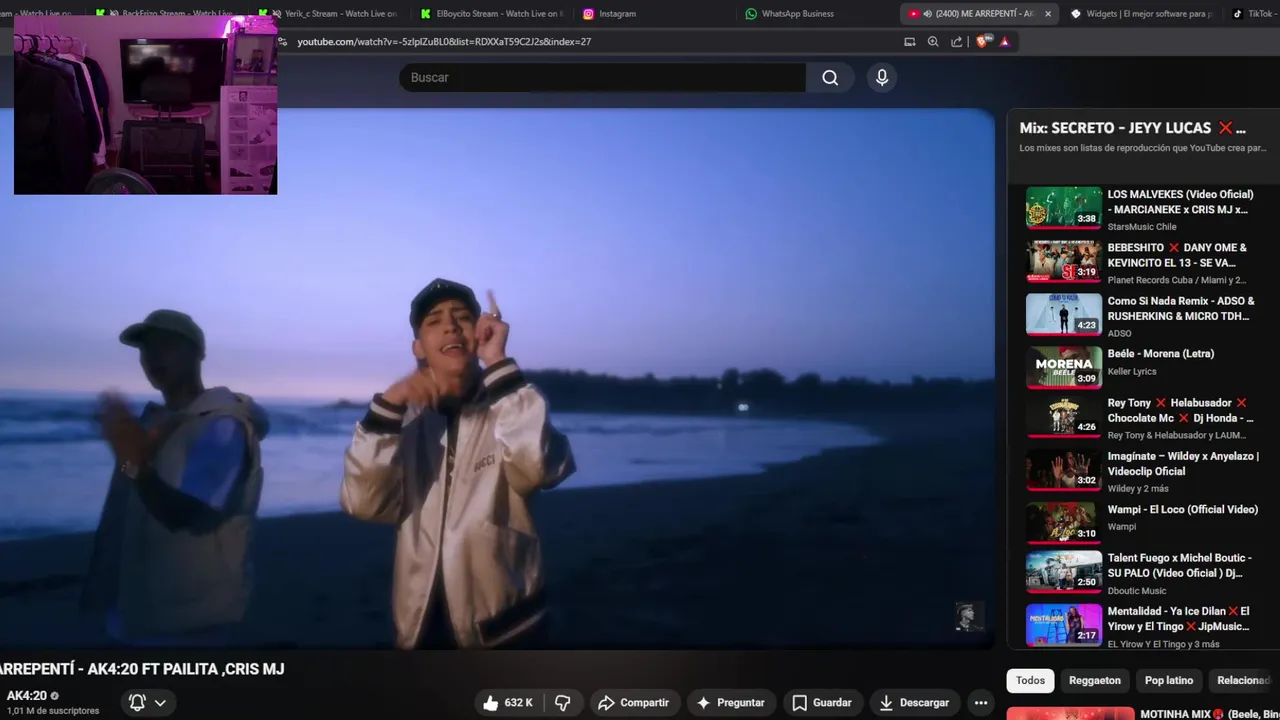Select the Relacionados filter chip
The image size is (1280, 720).
pyautogui.click(x=1244, y=680)
